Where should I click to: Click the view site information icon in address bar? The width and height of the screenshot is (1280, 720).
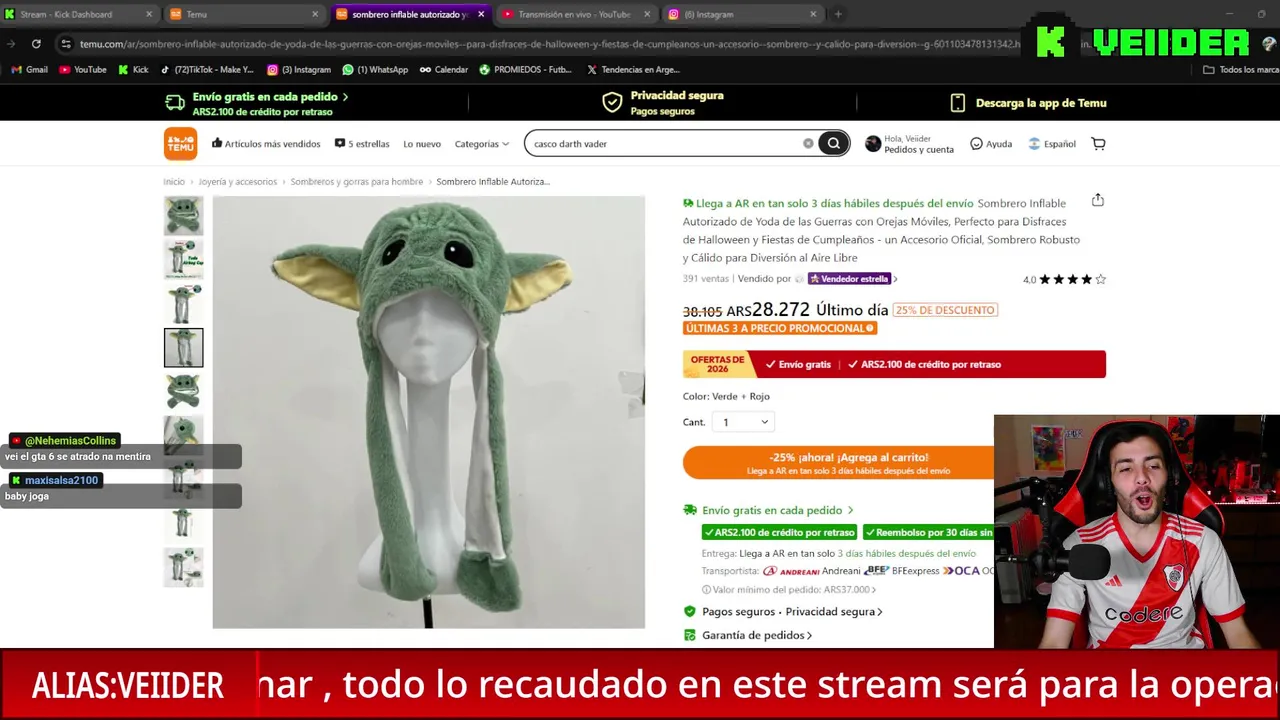[x=66, y=44]
